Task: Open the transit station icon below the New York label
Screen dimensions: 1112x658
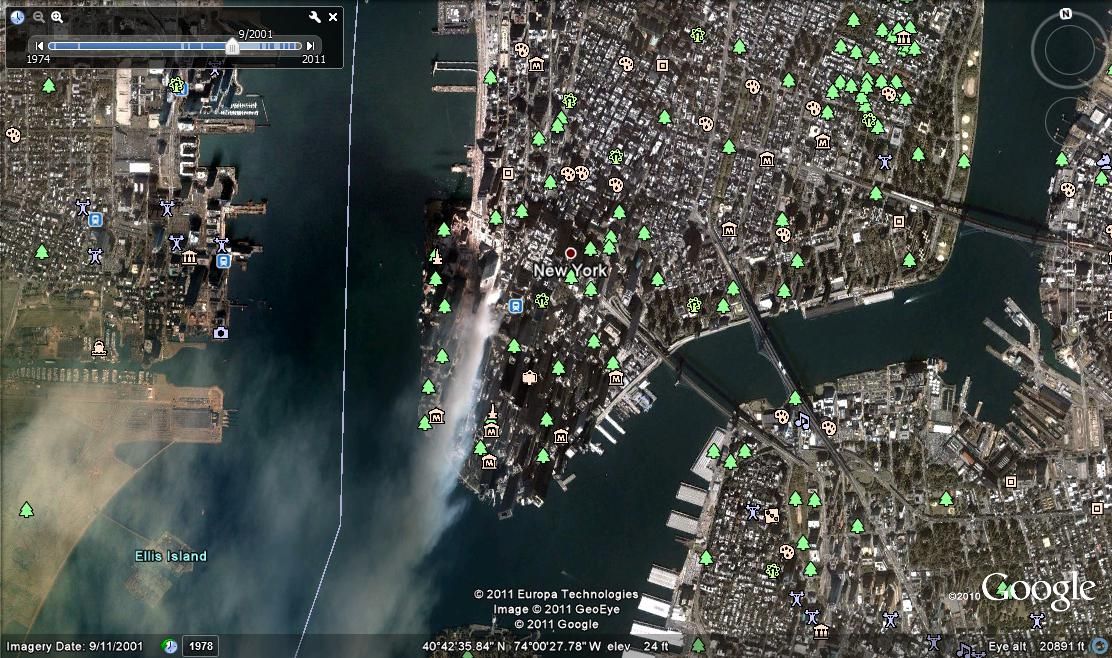Action: click(516, 306)
